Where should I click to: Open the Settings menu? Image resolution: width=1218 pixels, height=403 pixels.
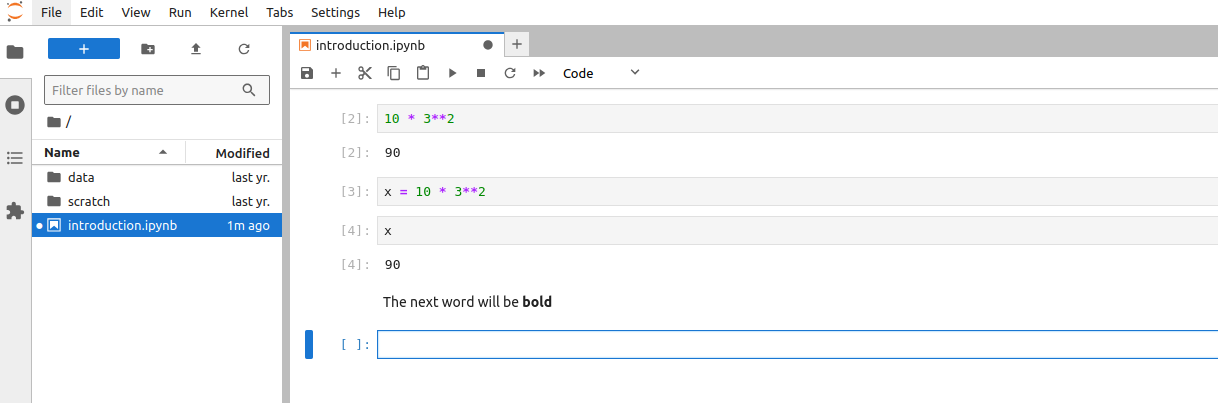point(335,12)
